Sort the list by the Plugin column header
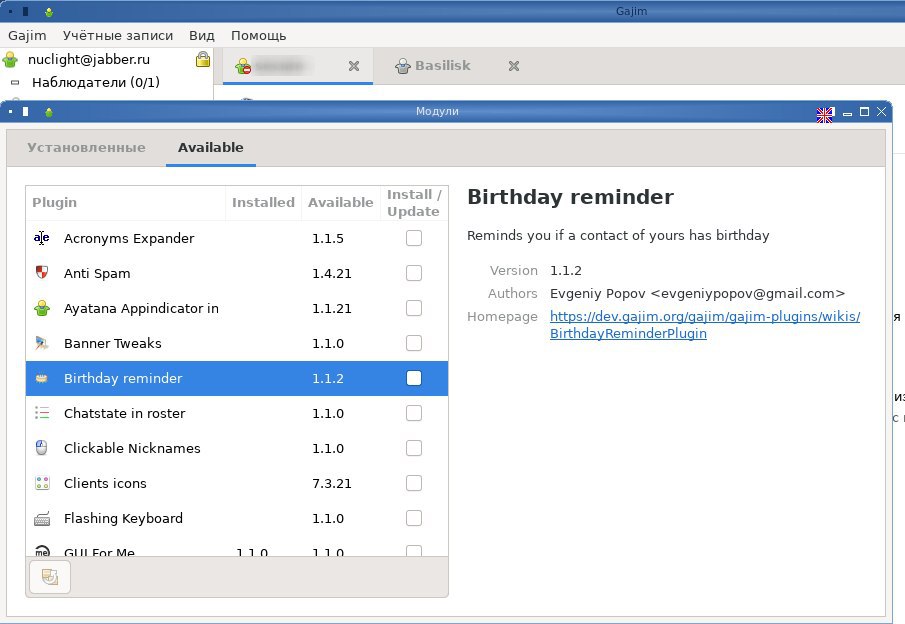Viewport: 905px width, 624px height. click(125, 203)
